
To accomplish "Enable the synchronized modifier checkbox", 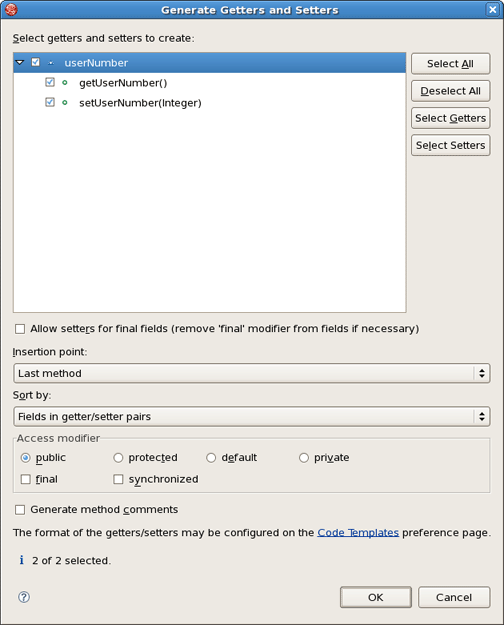I will click(118, 479).
